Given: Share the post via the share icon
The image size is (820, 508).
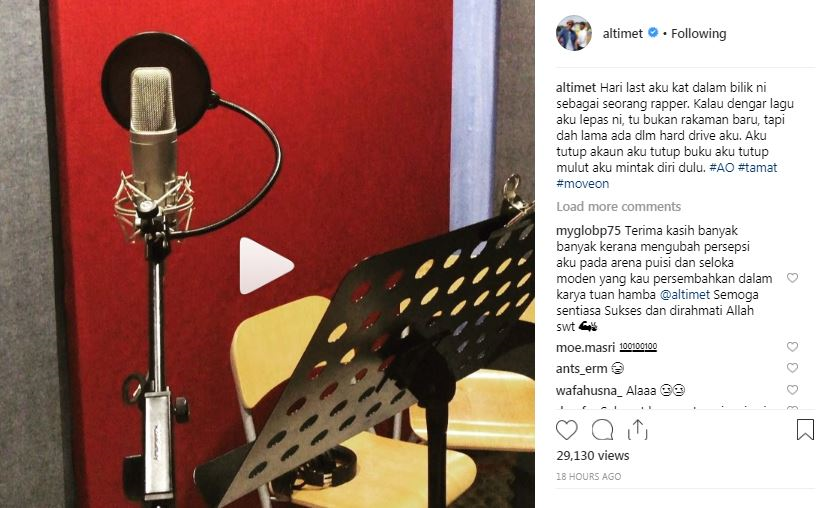Looking at the screenshot, I should [637, 430].
